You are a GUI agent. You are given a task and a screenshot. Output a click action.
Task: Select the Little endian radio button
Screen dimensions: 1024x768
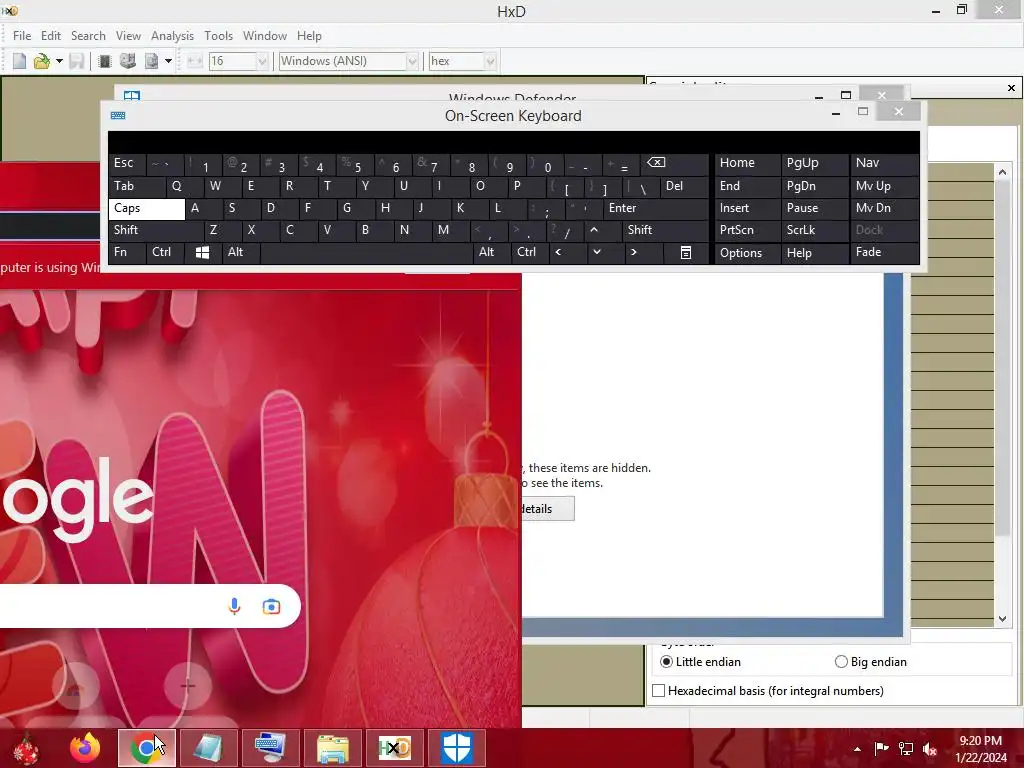pyautogui.click(x=666, y=662)
